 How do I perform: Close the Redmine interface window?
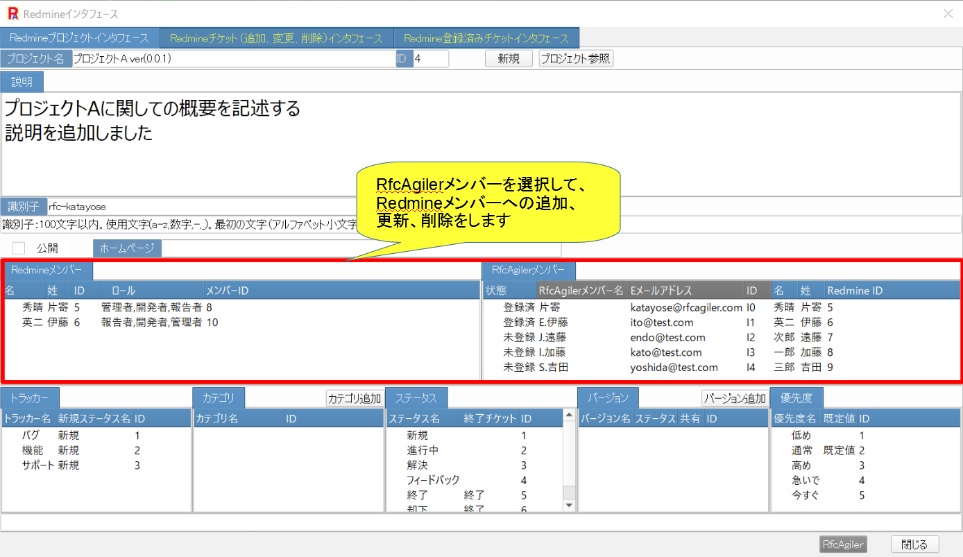pyautogui.click(x=948, y=13)
